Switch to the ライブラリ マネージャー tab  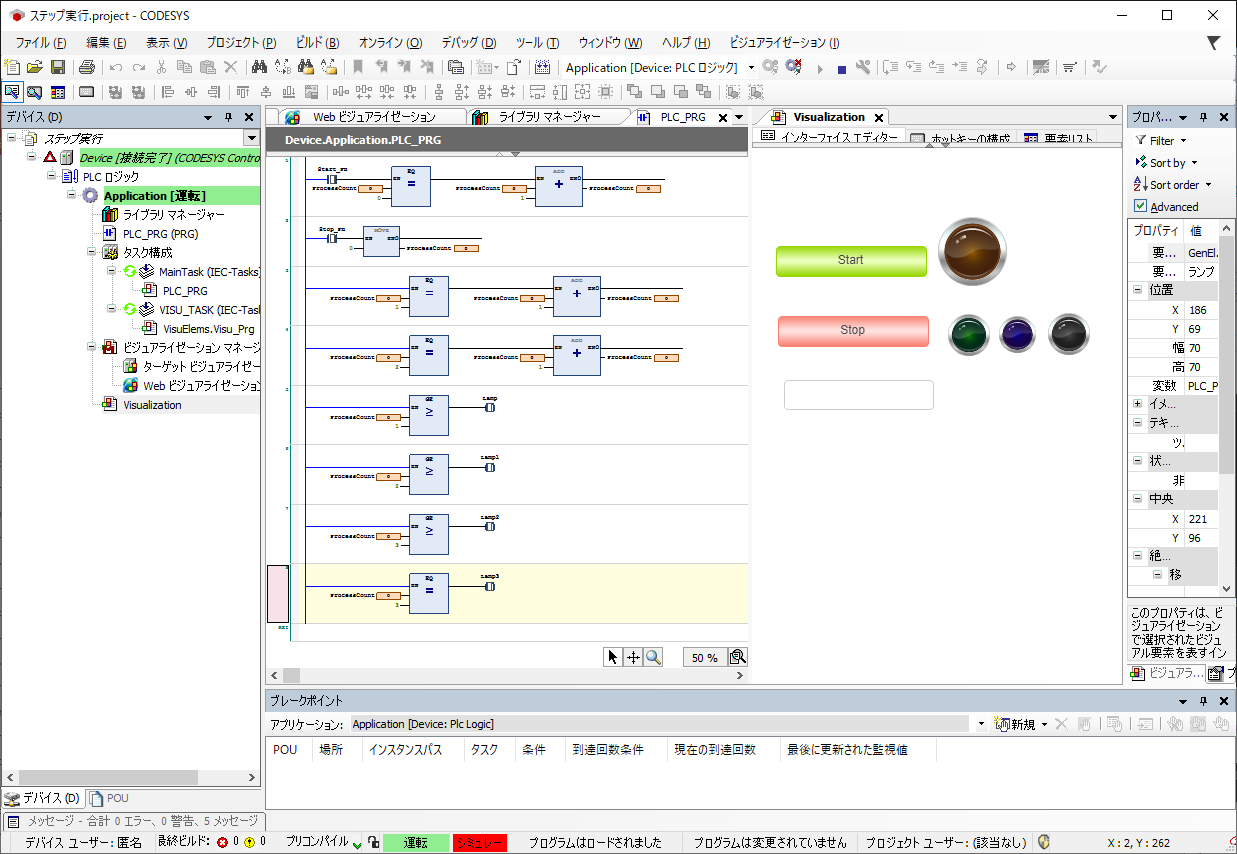[x=548, y=115]
